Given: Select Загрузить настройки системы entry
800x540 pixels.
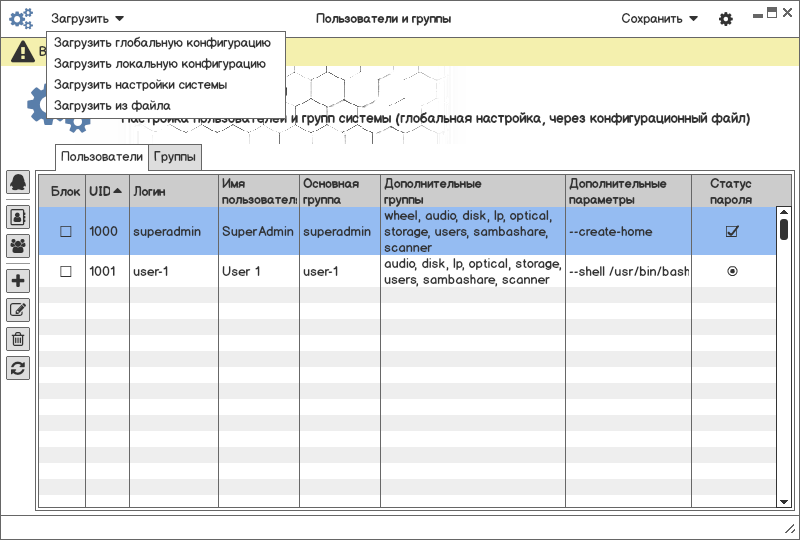Looking at the screenshot, I should [x=140, y=85].
